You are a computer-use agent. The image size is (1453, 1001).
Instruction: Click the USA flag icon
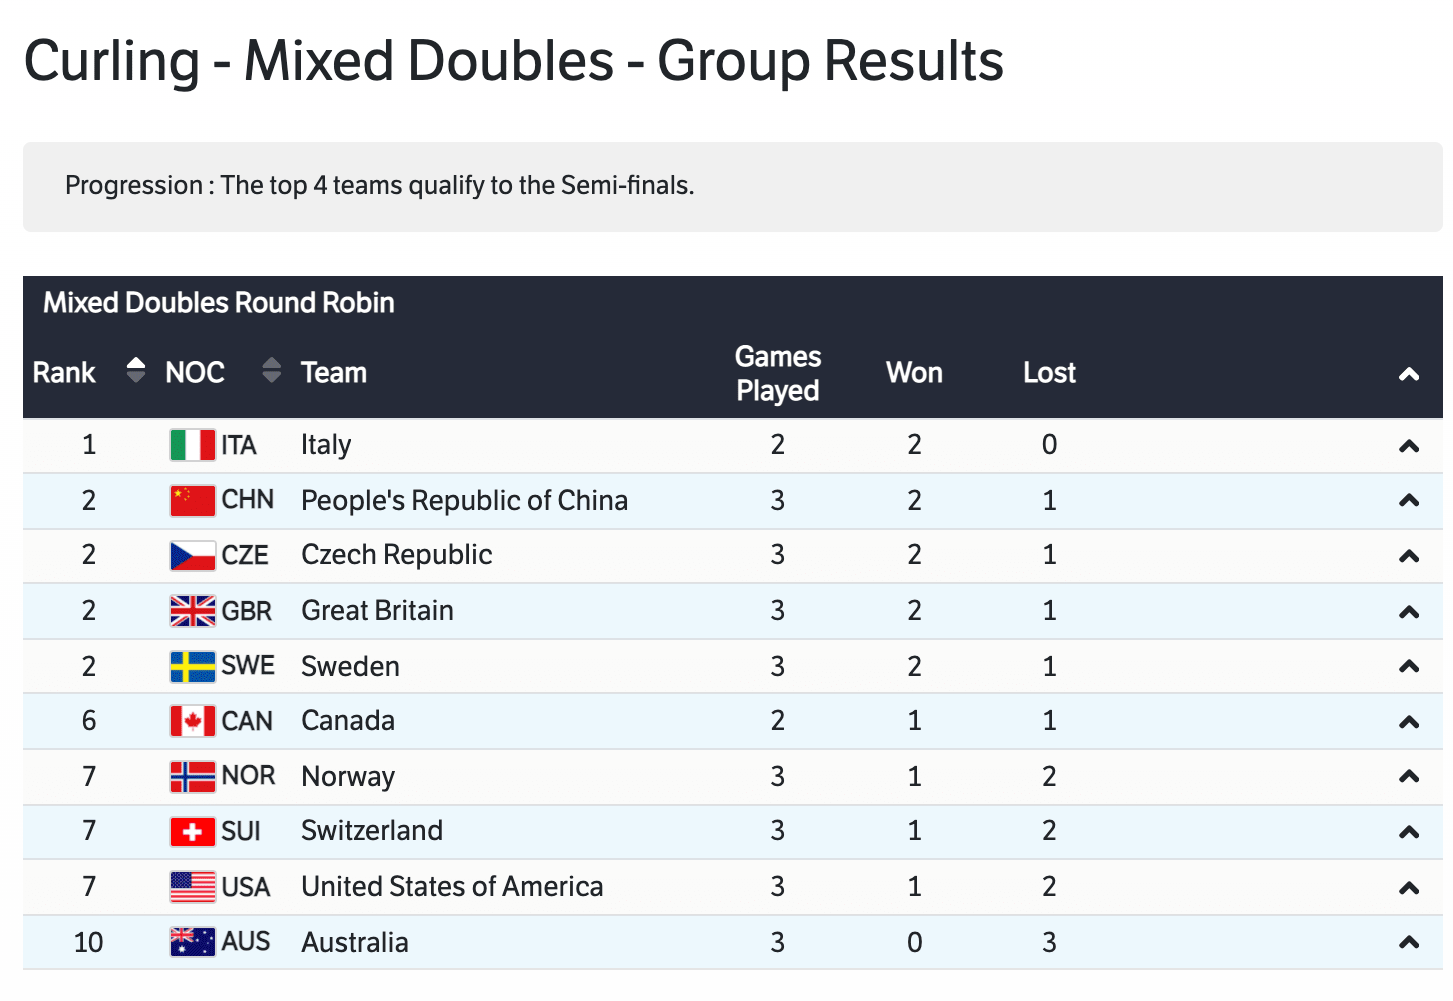(x=192, y=887)
